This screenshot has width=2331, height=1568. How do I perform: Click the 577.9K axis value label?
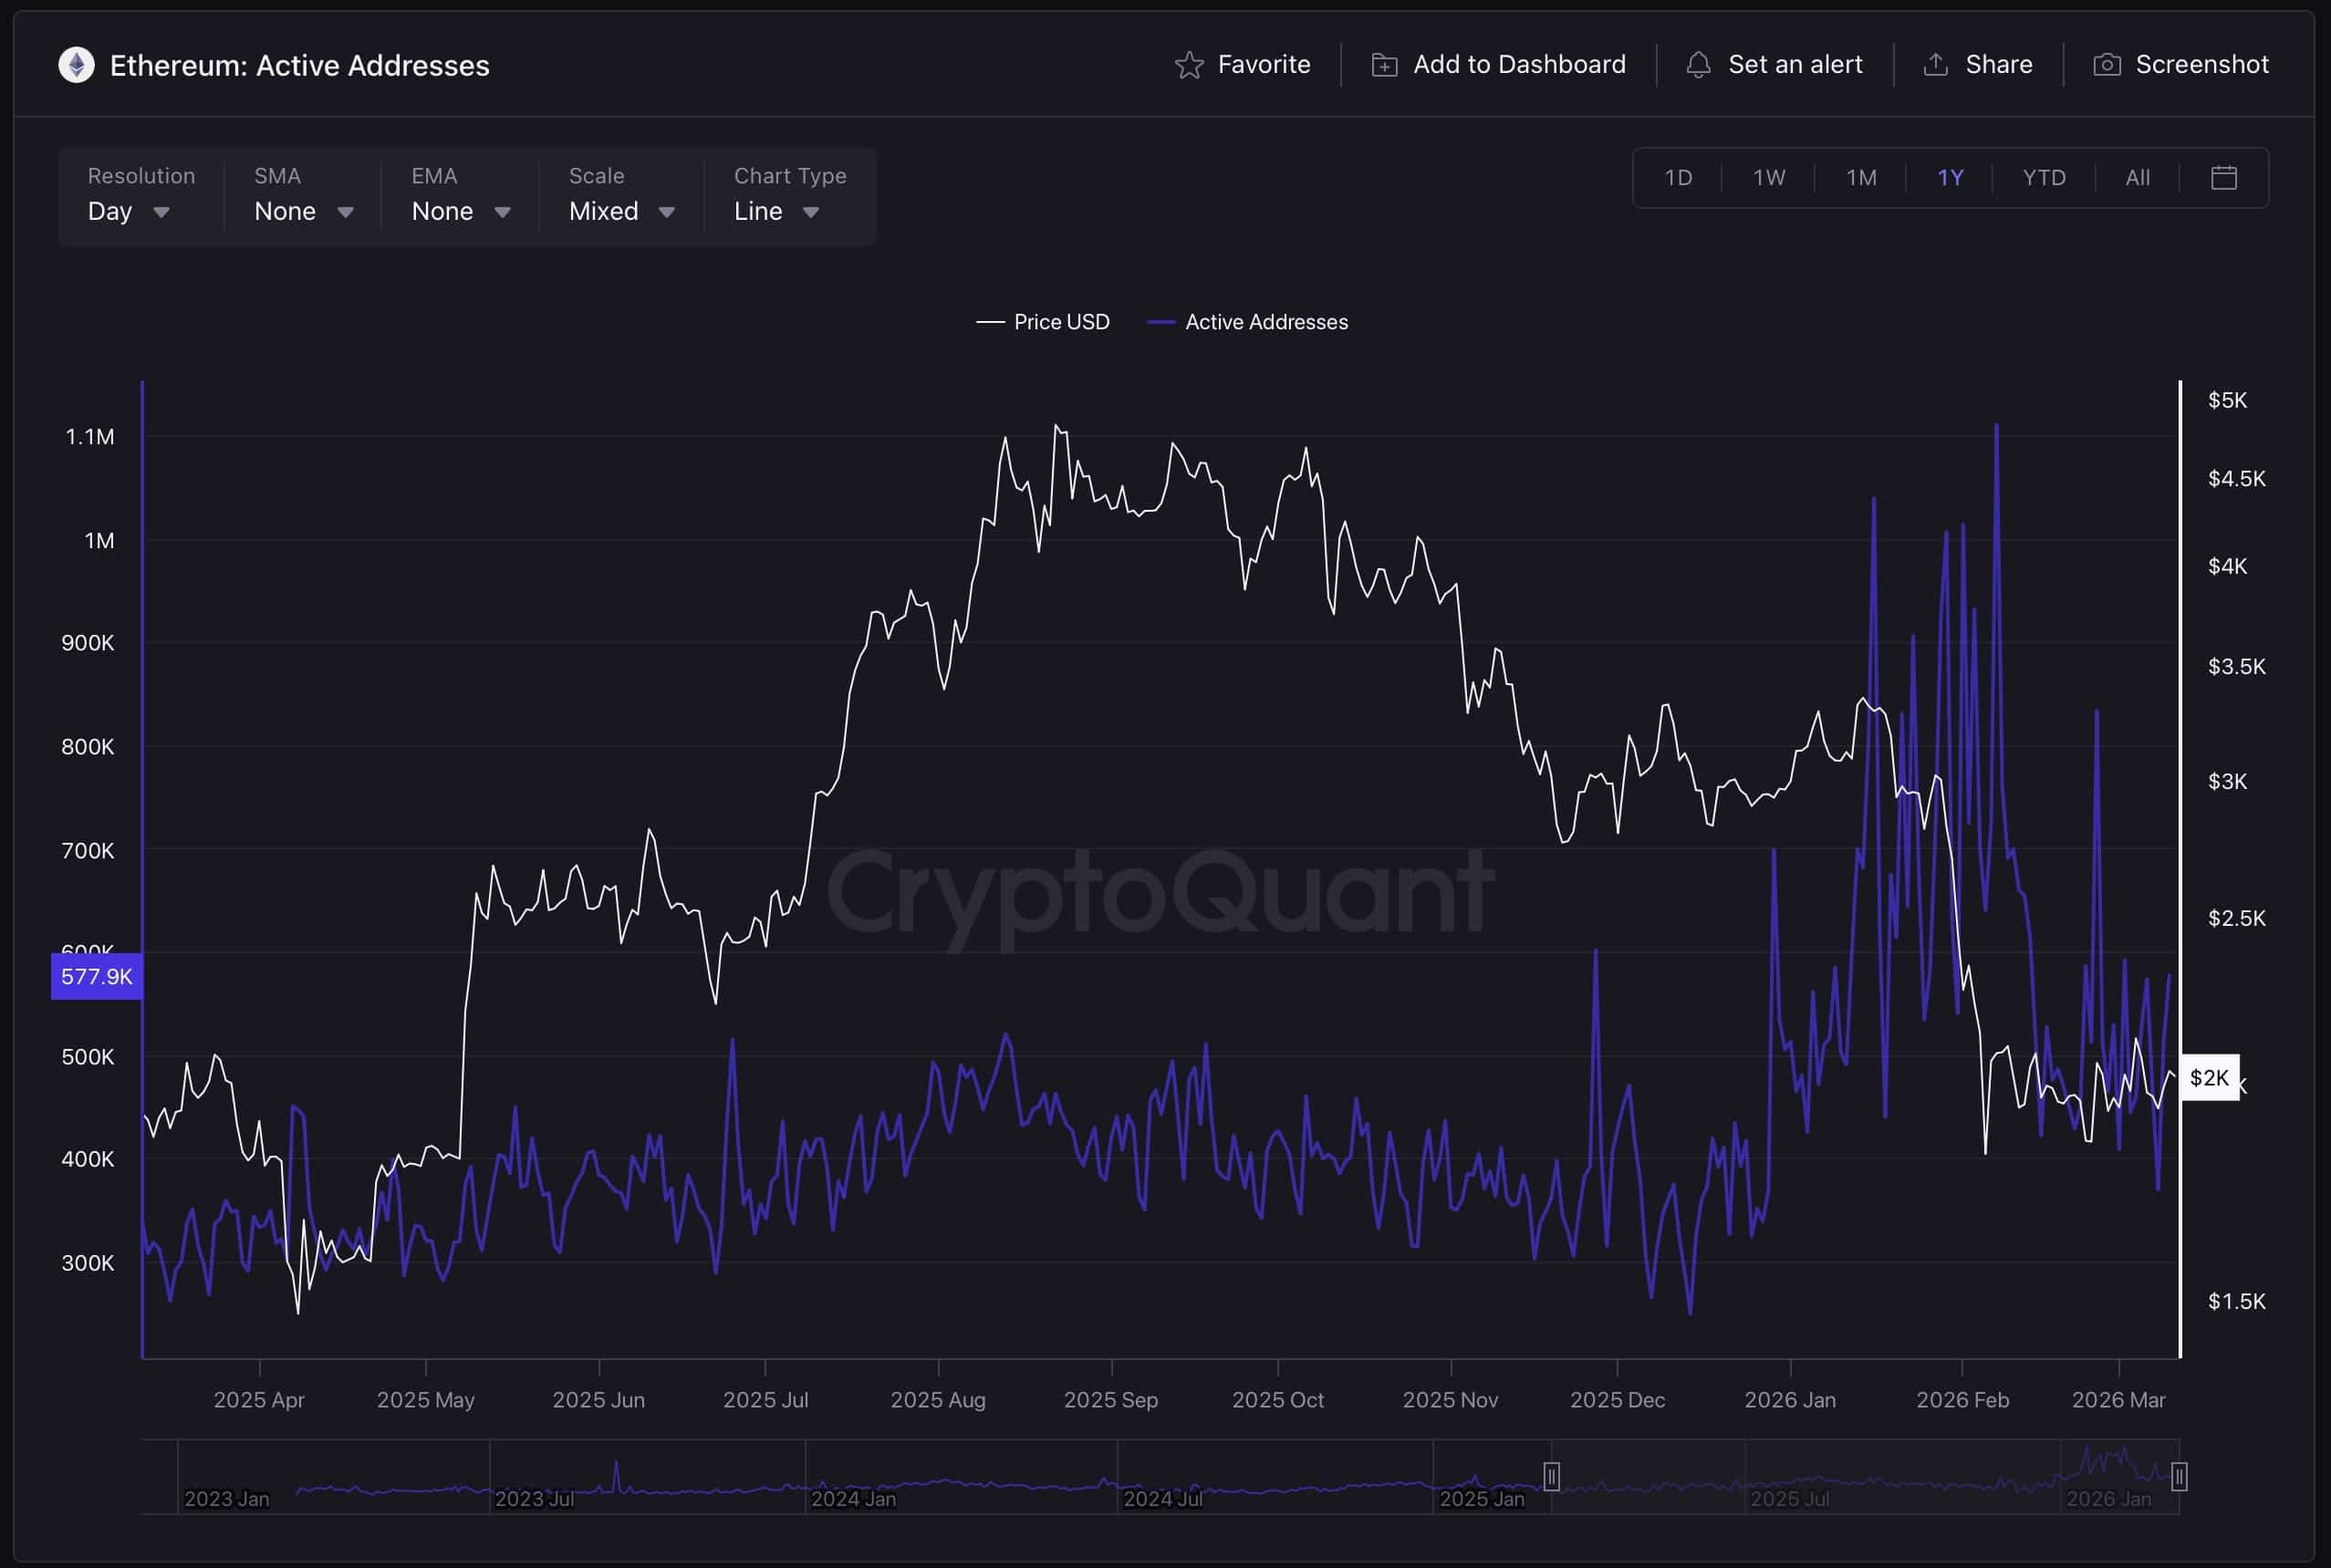click(96, 977)
